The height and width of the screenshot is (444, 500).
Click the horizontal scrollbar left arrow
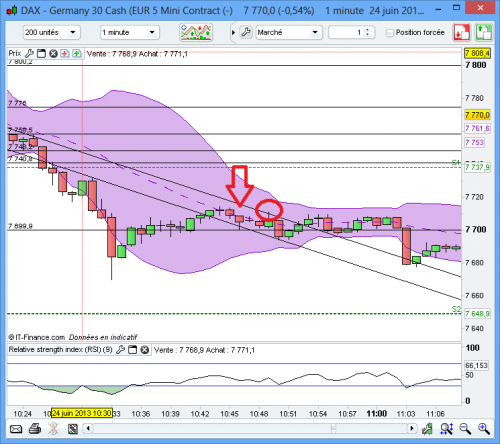coord(88,428)
